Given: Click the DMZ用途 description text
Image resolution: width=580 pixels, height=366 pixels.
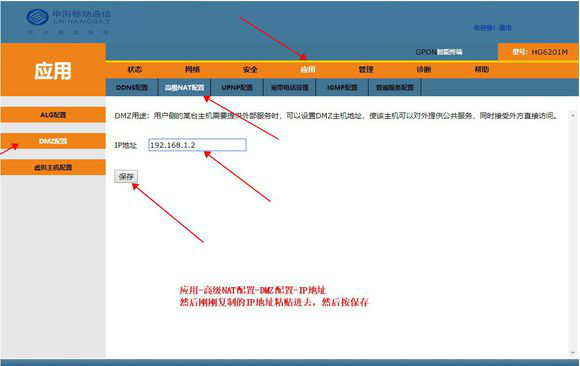Looking at the screenshot, I should [336, 116].
